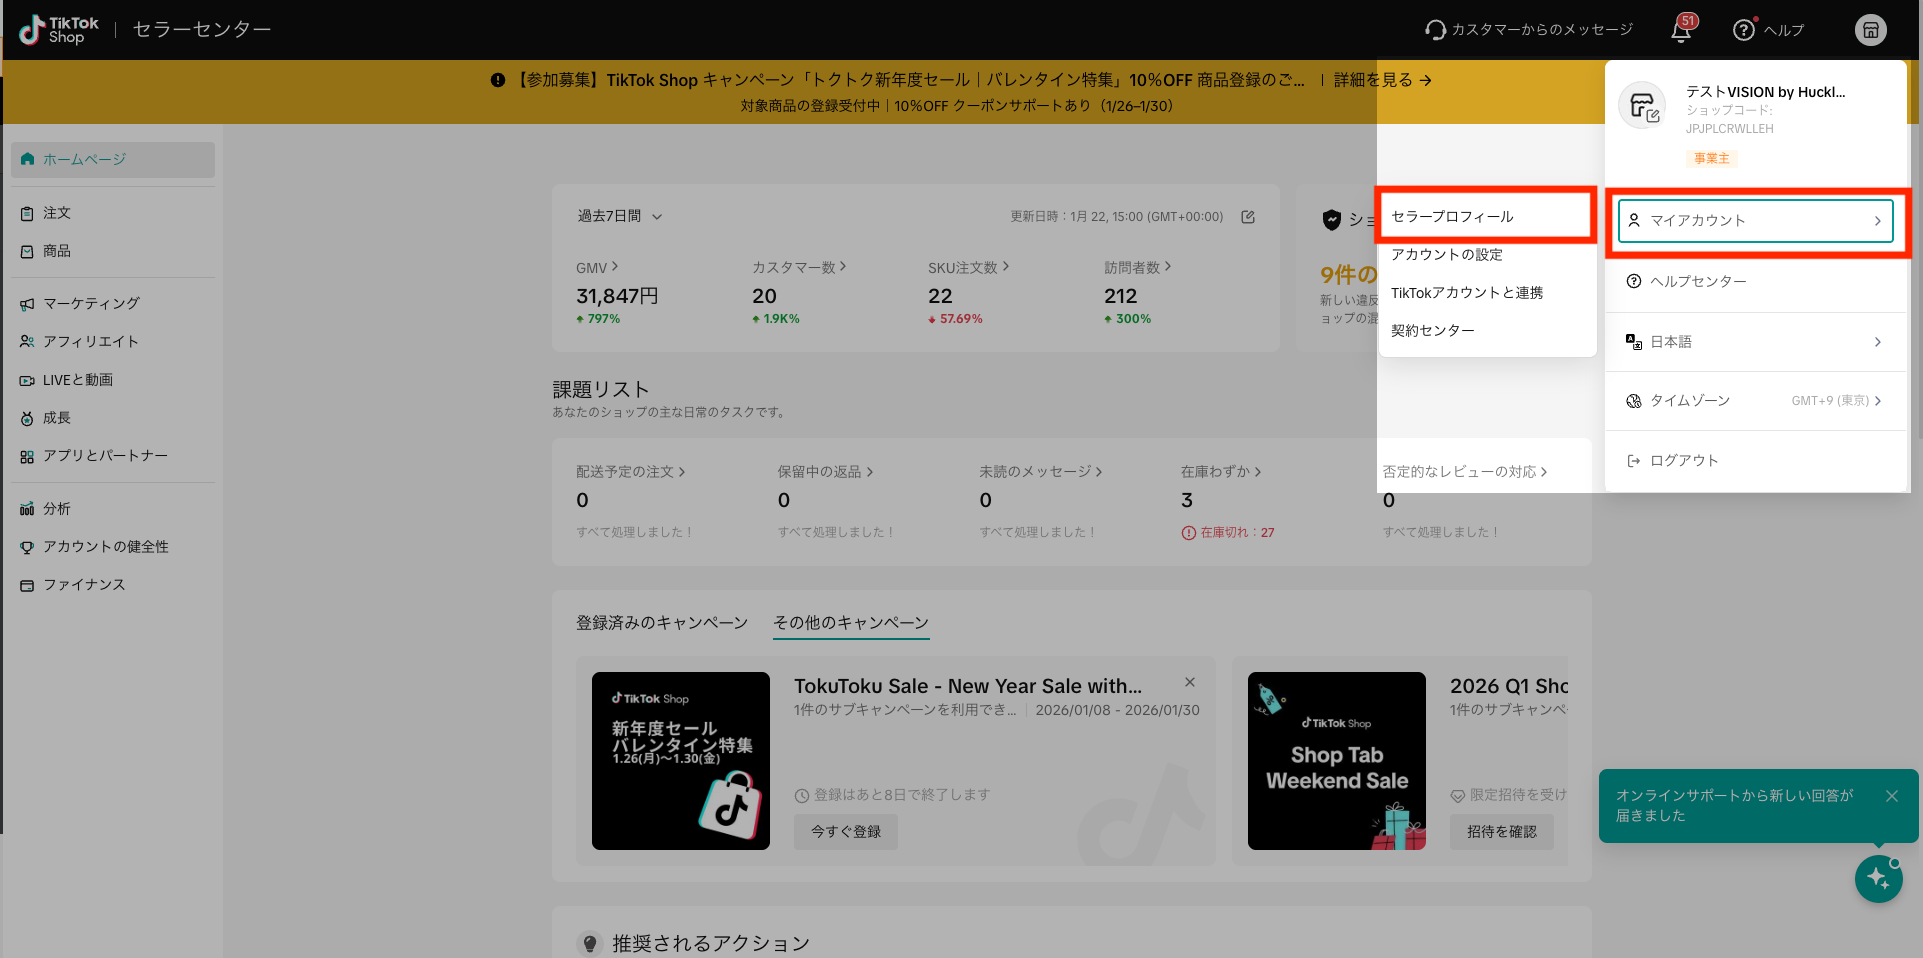Click 今すぐ登録 button

click(846, 832)
